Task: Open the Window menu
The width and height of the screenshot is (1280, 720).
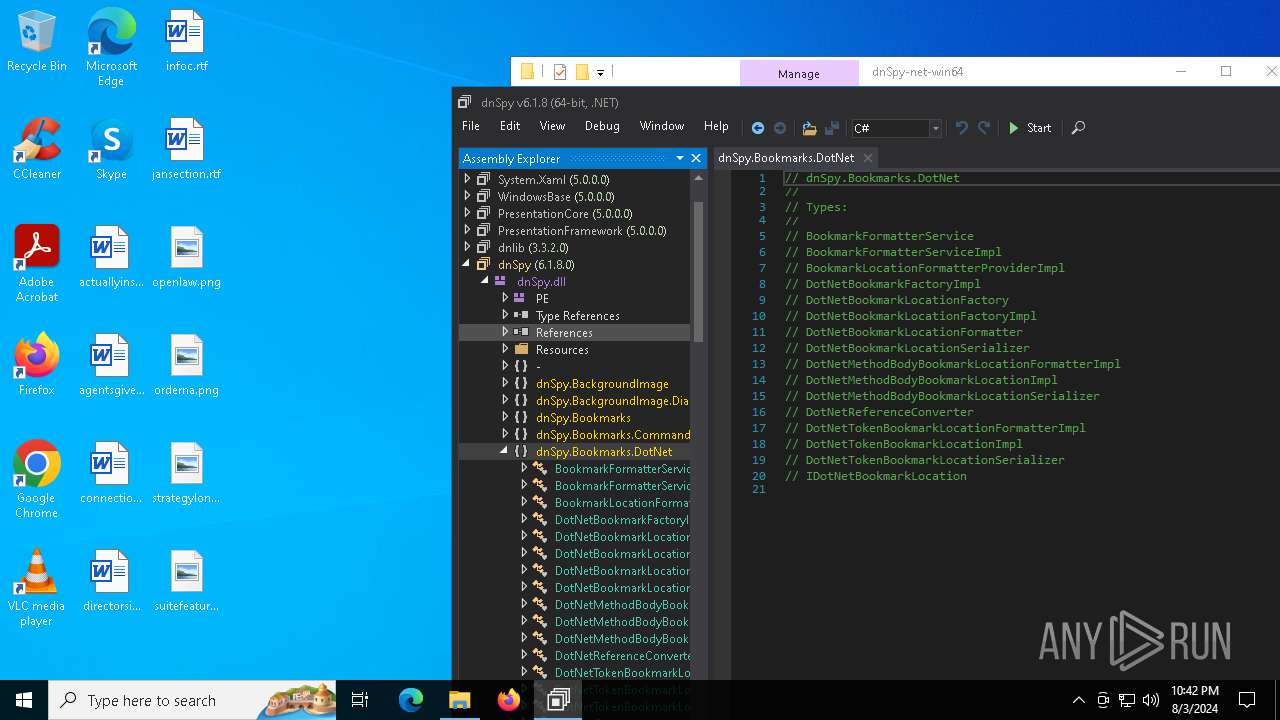Action: pos(662,126)
